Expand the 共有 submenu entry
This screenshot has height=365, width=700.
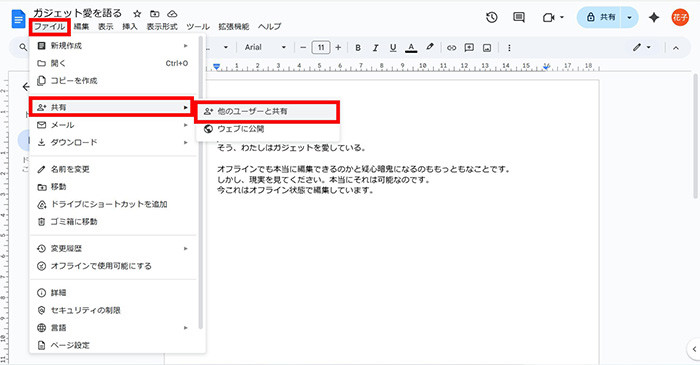click(112, 107)
